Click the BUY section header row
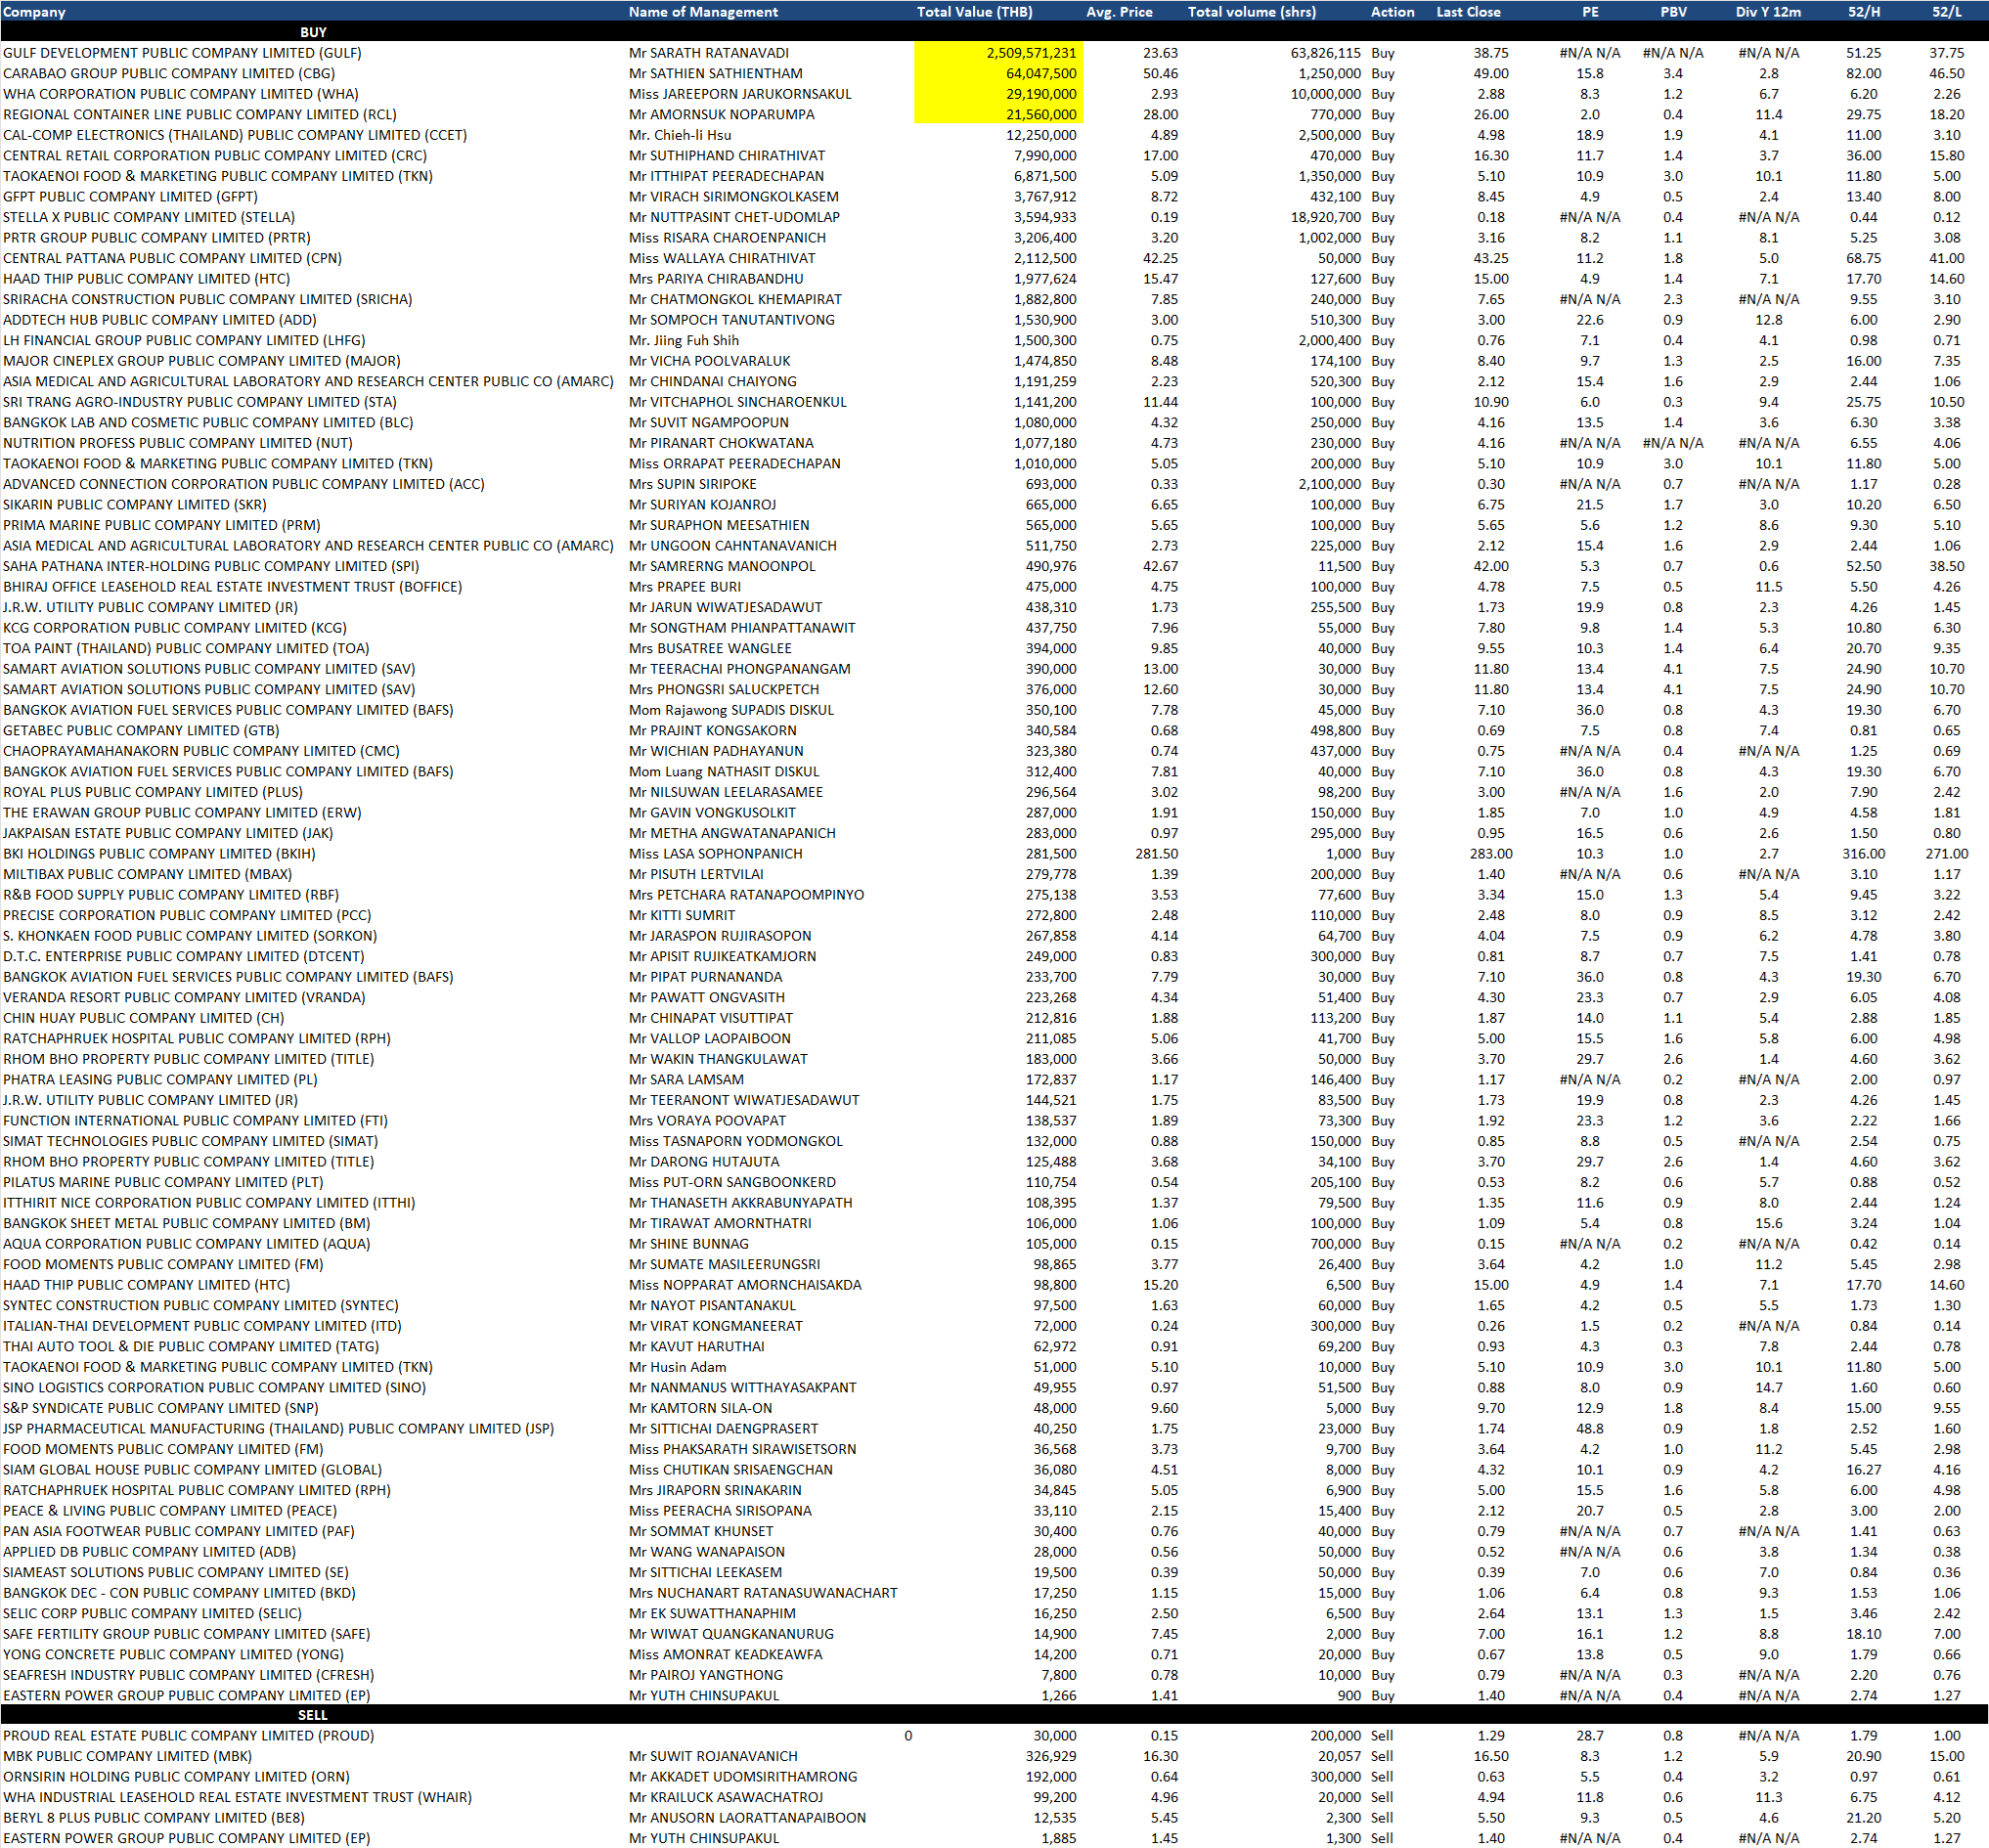The height and width of the screenshot is (1848, 1989). coord(313,32)
